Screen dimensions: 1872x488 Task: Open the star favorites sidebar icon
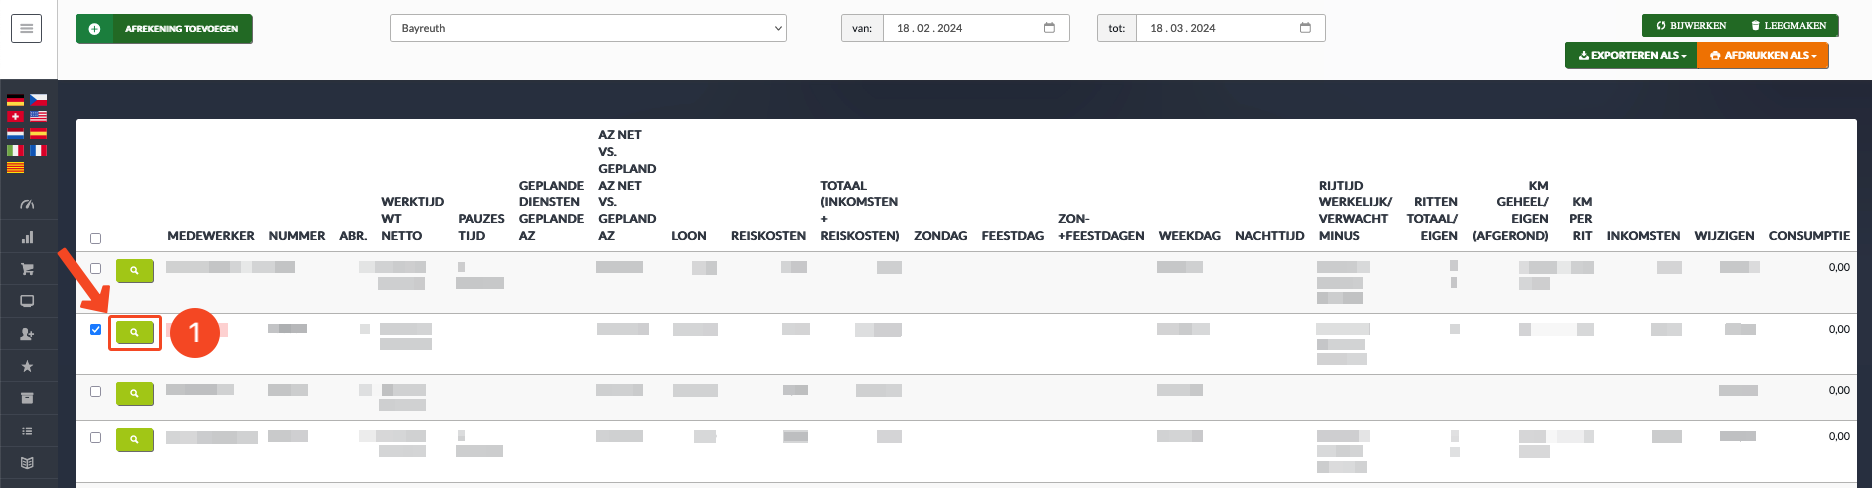[27, 367]
